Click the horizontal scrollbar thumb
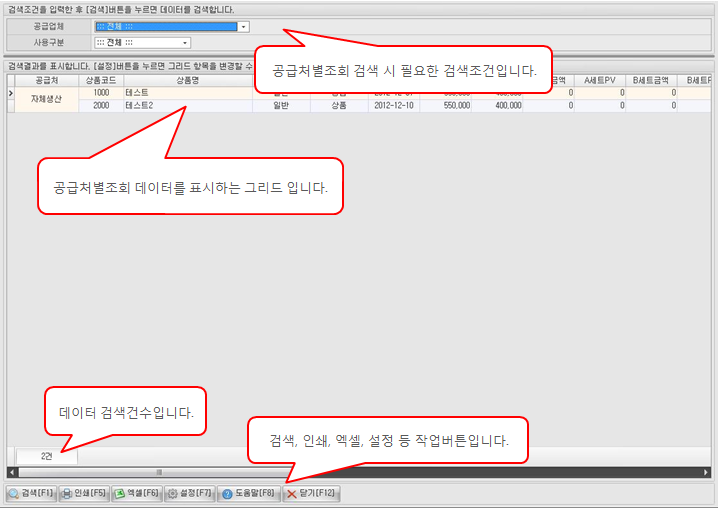The image size is (718, 508). (159, 472)
